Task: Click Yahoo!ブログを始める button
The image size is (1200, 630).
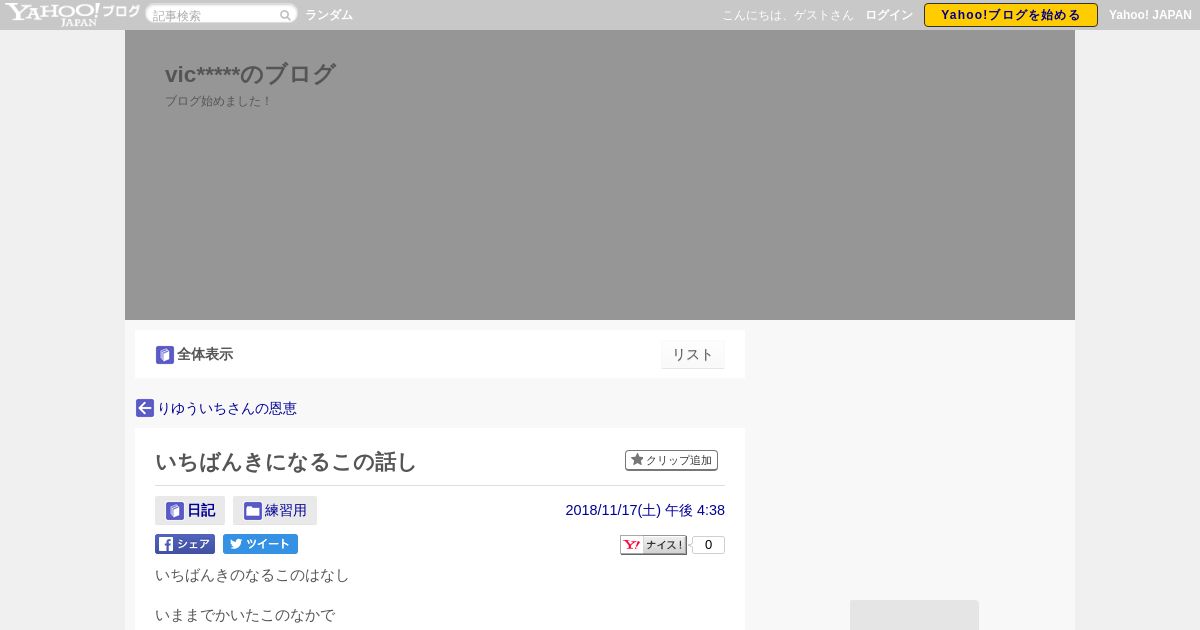Action: 1011,15
